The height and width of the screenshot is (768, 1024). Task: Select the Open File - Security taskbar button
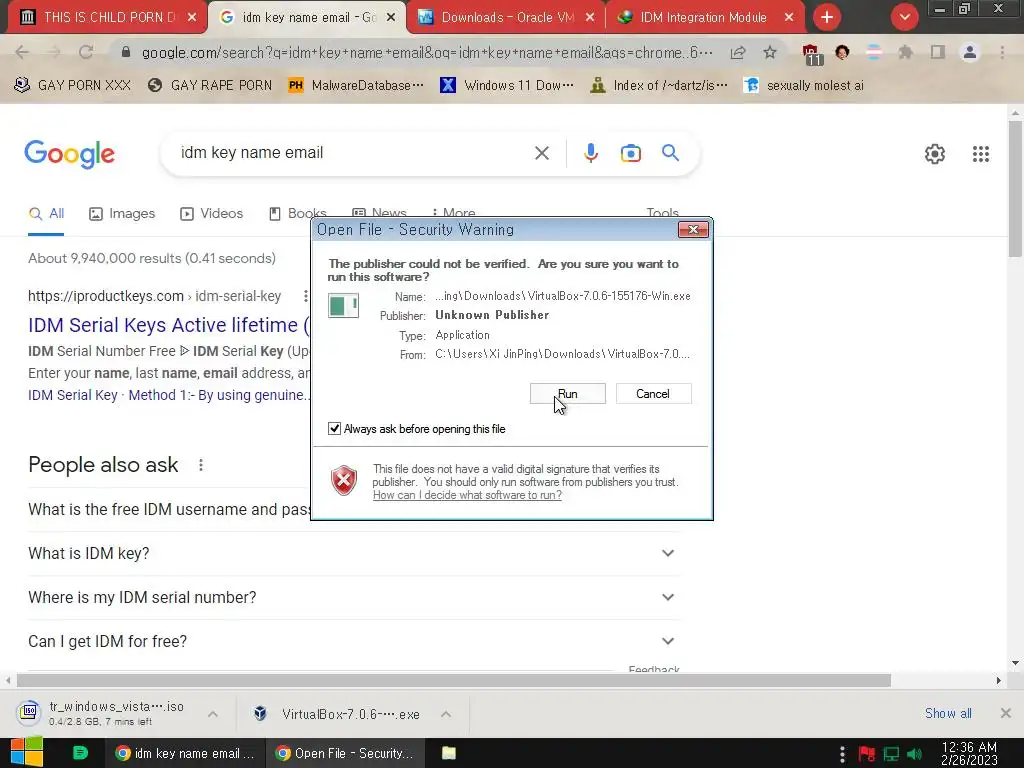coord(345,753)
